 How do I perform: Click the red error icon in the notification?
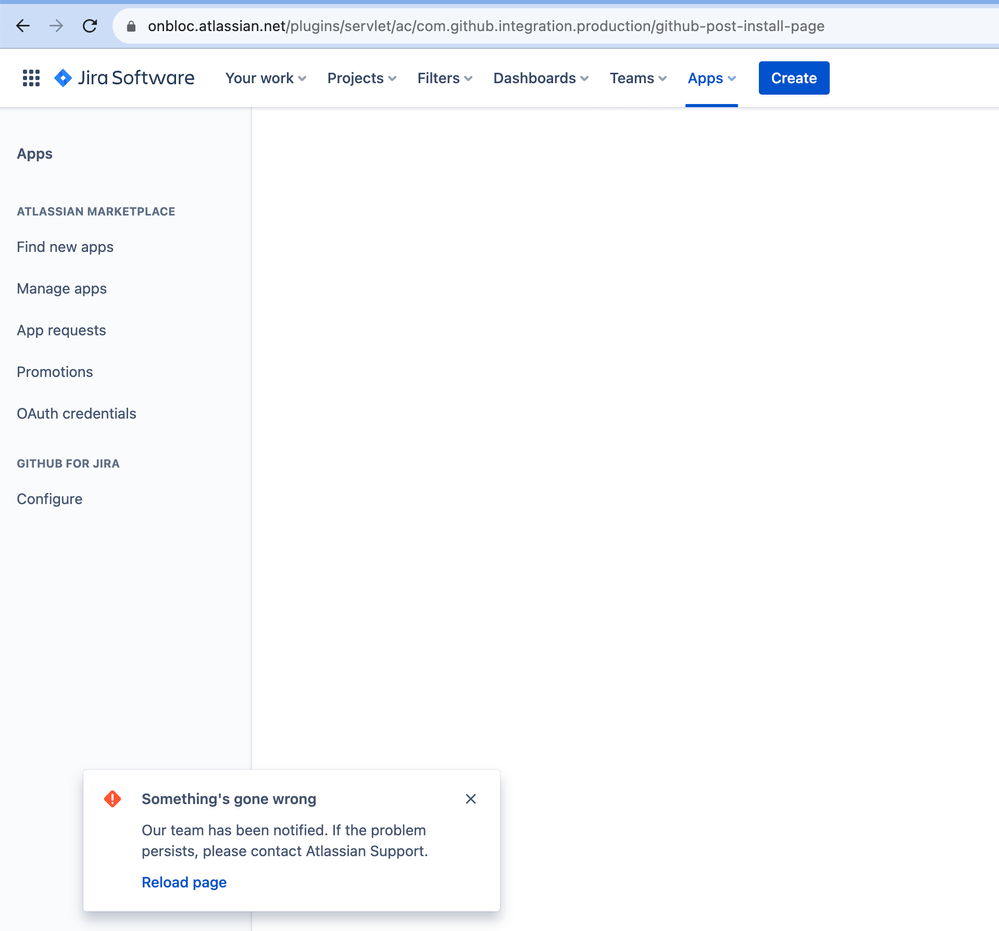coord(113,798)
